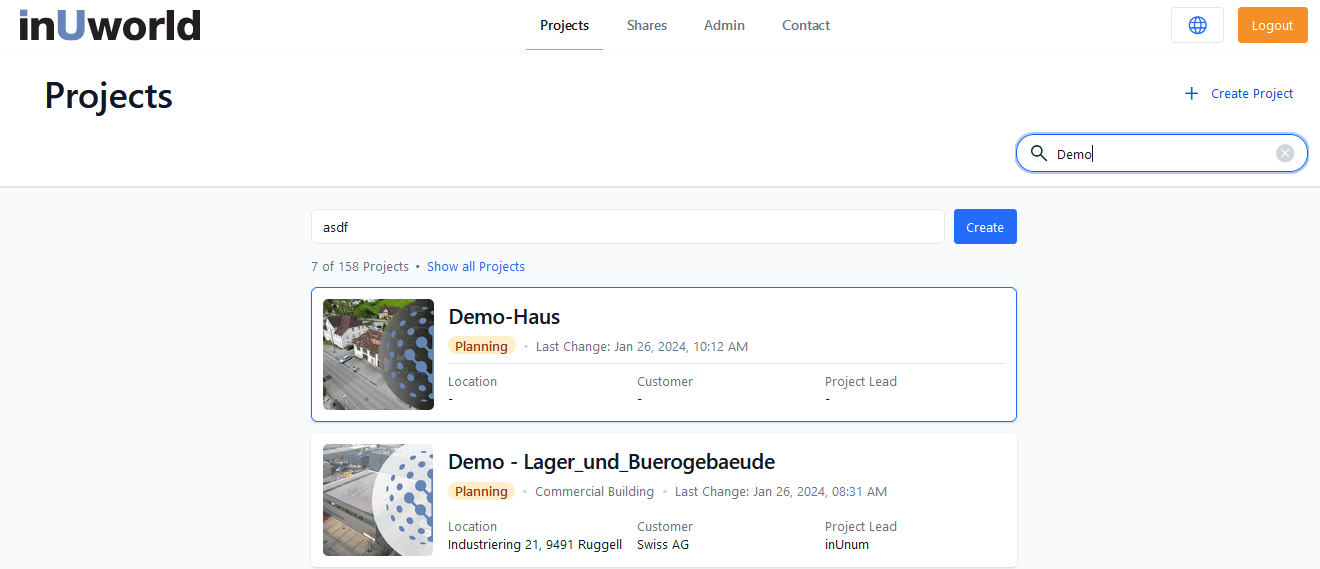Open the Demo - Lager_und_Buerogebaeude title

(x=611, y=462)
